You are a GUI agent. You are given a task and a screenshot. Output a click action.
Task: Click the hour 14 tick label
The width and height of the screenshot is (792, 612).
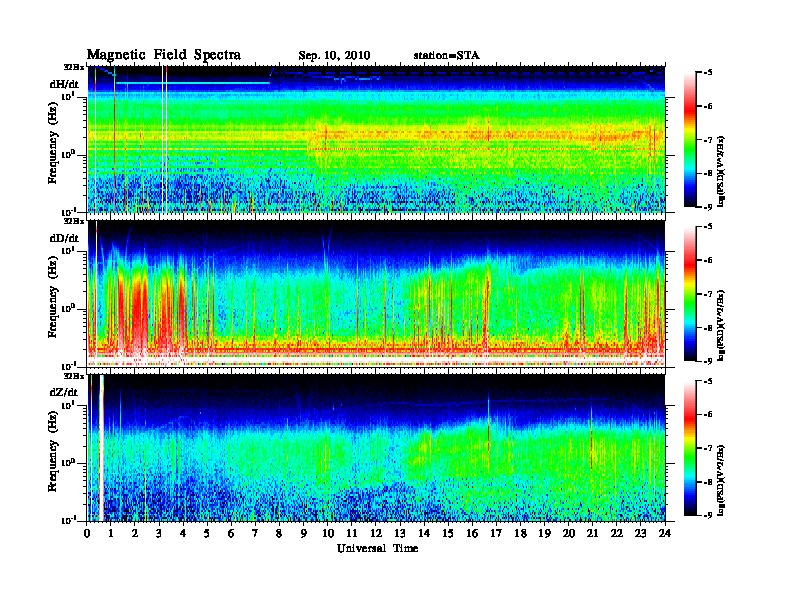point(424,534)
